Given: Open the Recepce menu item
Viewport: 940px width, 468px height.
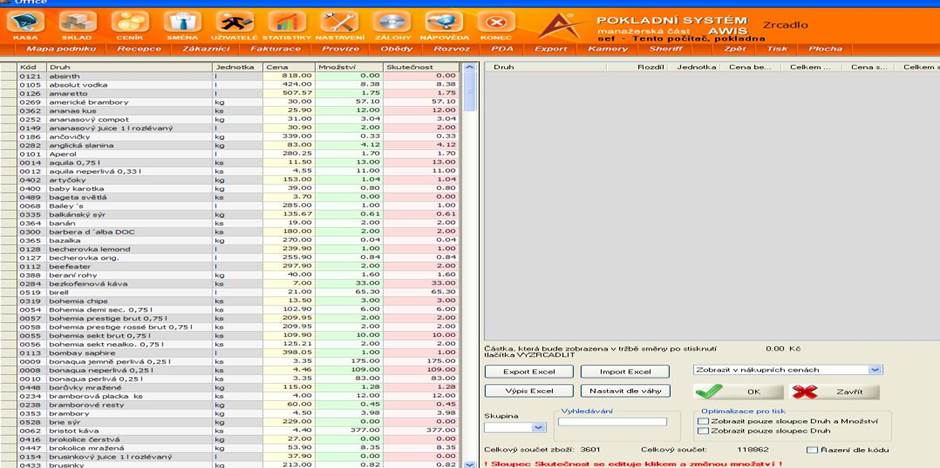Looking at the screenshot, I should [x=139, y=49].
